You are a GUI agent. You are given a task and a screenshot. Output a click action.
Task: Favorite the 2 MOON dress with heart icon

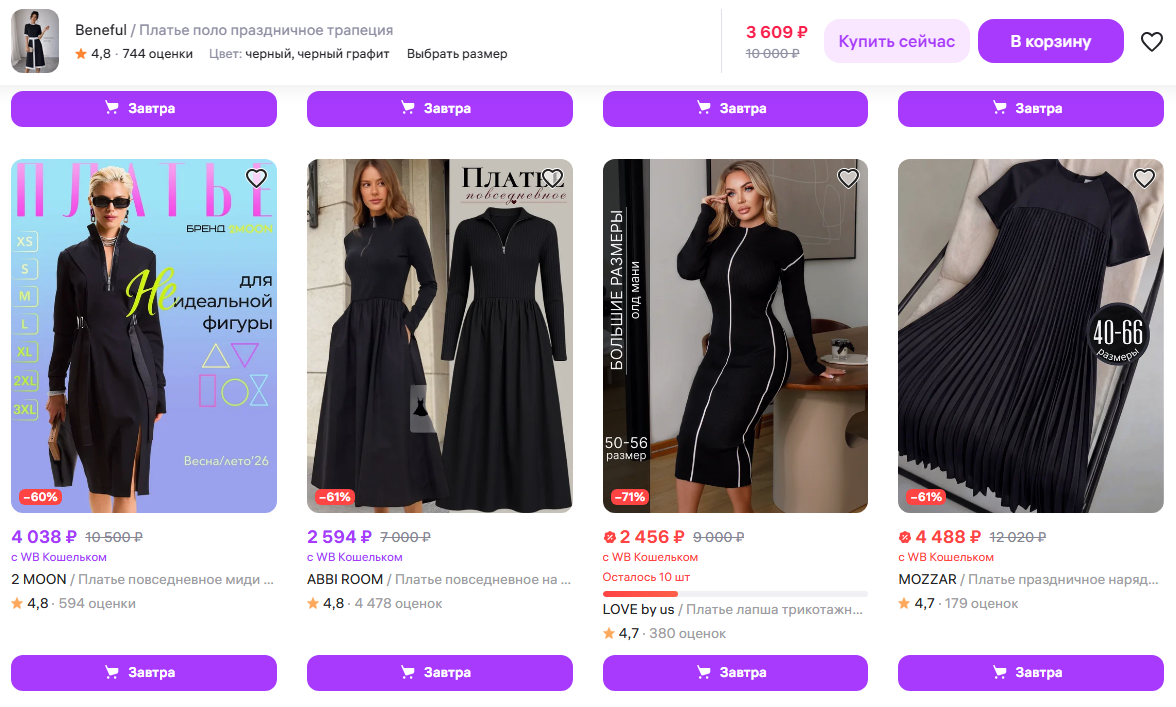pos(256,178)
